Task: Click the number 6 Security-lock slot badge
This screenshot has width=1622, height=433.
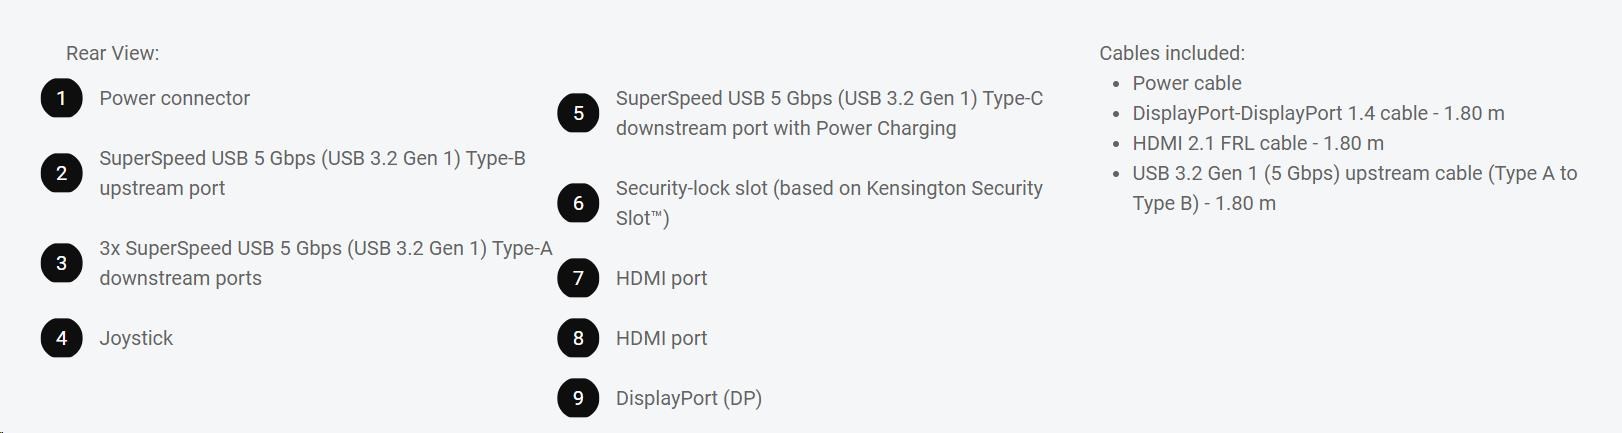Action: pos(578,203)
